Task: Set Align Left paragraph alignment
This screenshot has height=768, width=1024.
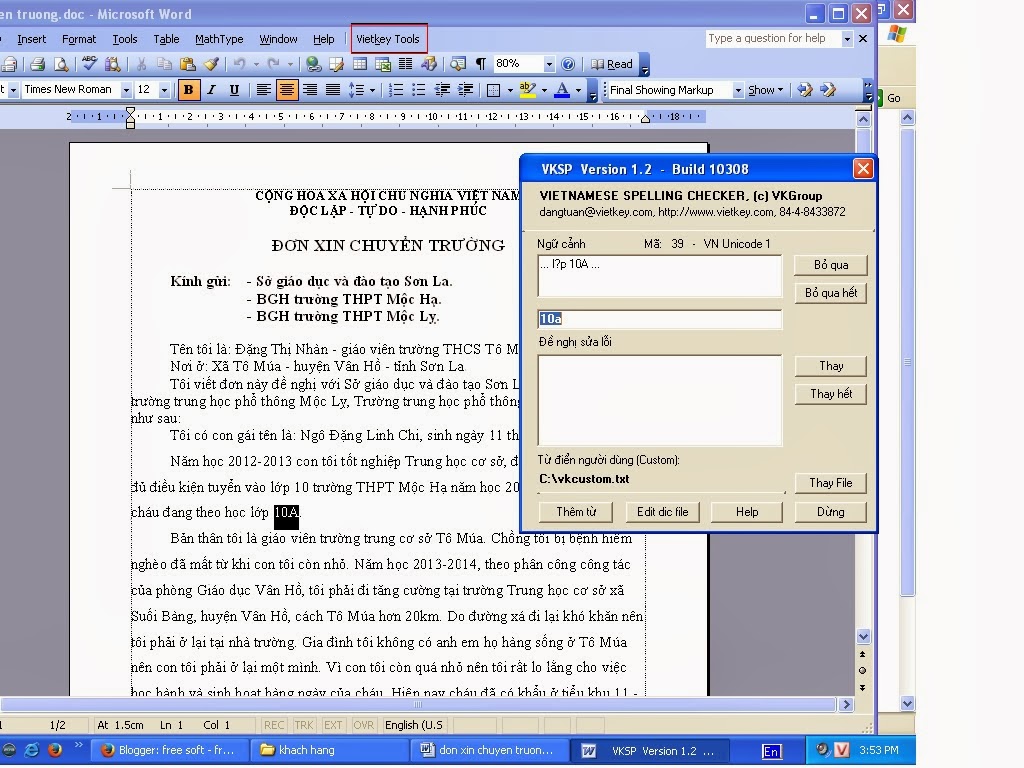Action: (x=263, y=90)
